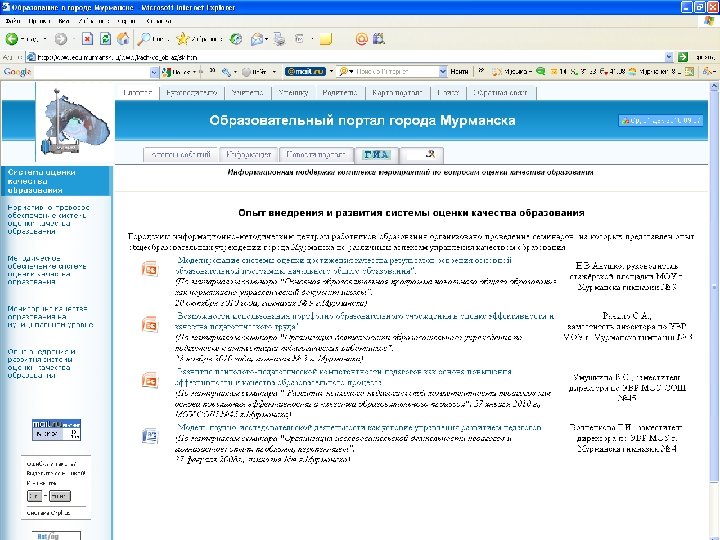The width and height of the screenshot is (720, 540).
Task: Open link Модель научно-исследовательской деятельности
Action: 359,428
